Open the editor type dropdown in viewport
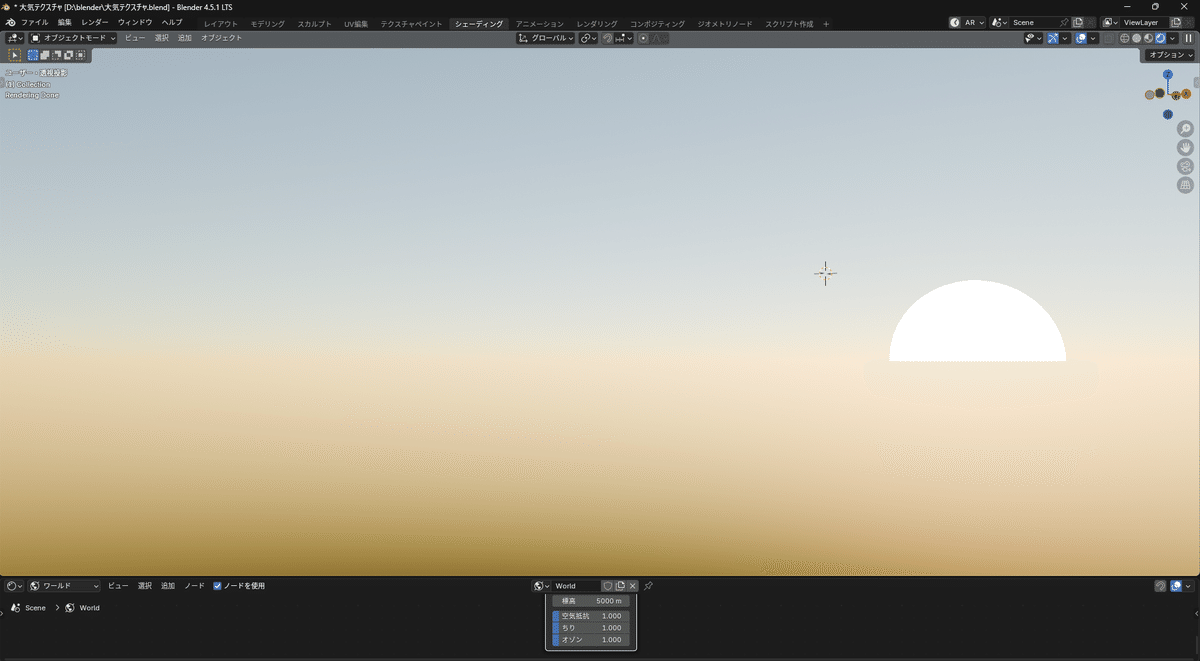The height and width of the screenshot is (661, 1200). (x=15, y=38)
